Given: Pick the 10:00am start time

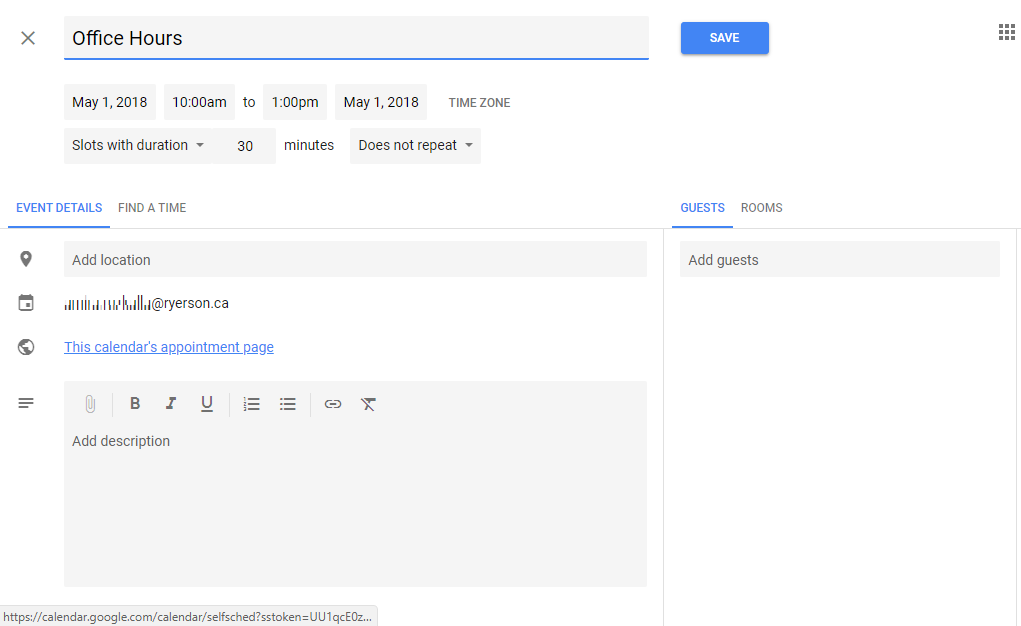Looking at the screenshot, I should point(199,102).
